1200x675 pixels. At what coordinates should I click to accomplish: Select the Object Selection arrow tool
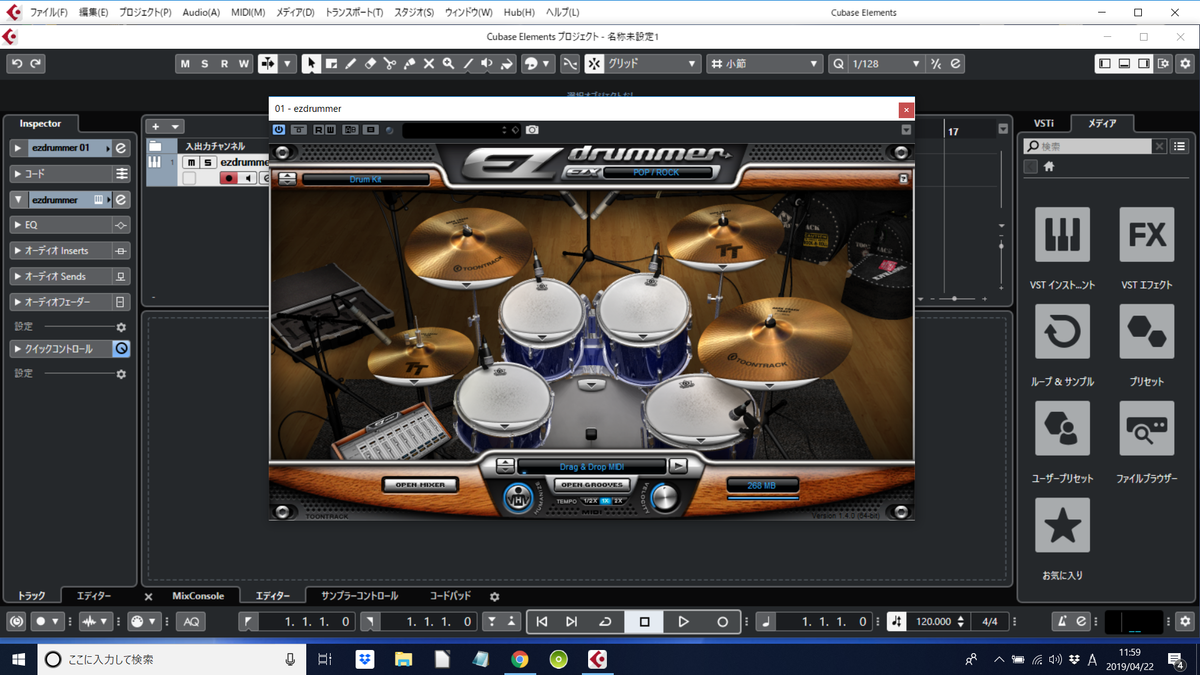[311, 63]
